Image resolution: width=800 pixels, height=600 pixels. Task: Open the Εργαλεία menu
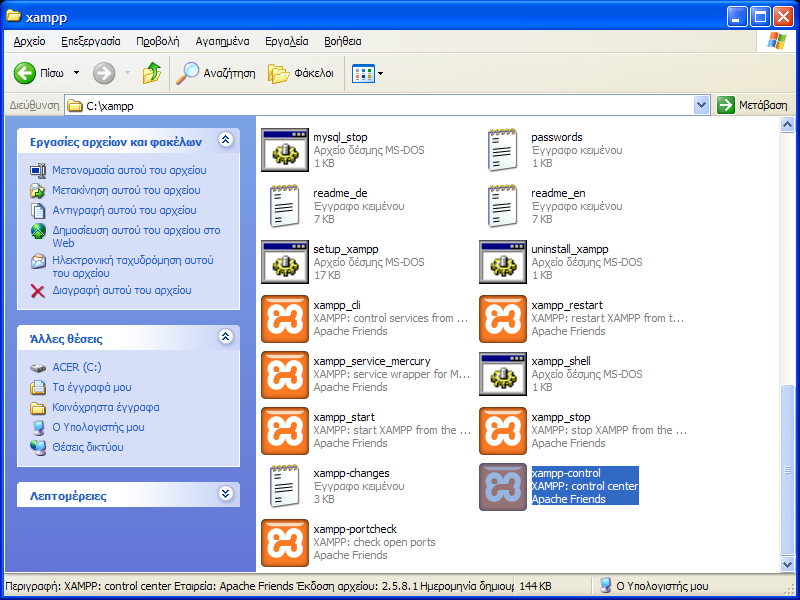point(287,41)
